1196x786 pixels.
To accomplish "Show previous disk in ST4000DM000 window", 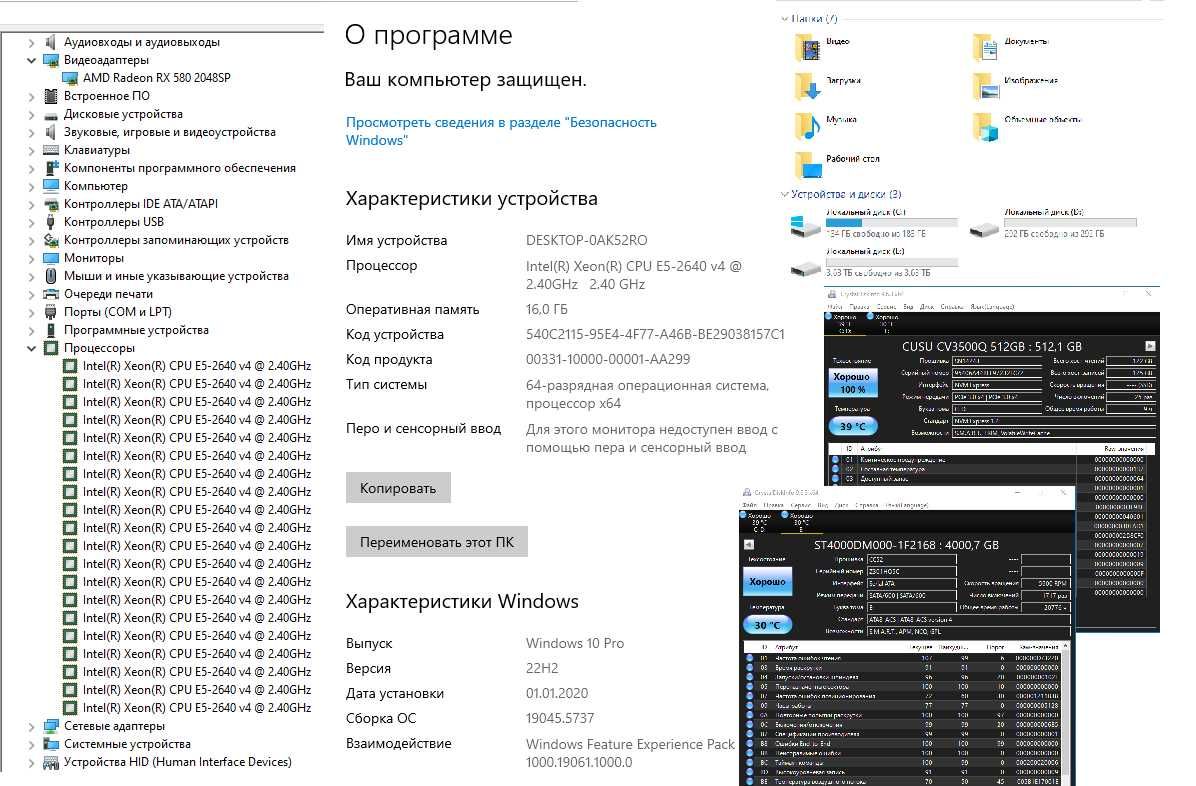I will click(749, 545).
